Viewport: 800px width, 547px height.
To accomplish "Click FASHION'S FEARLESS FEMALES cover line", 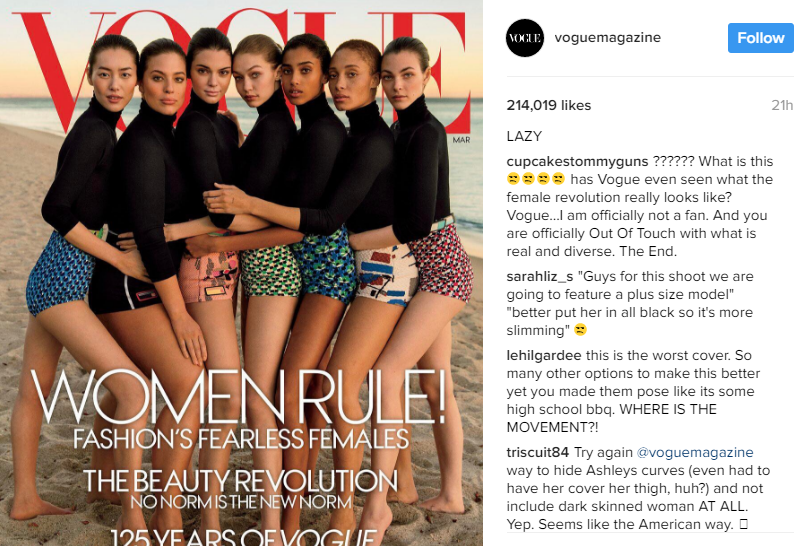I will (241, 439).
